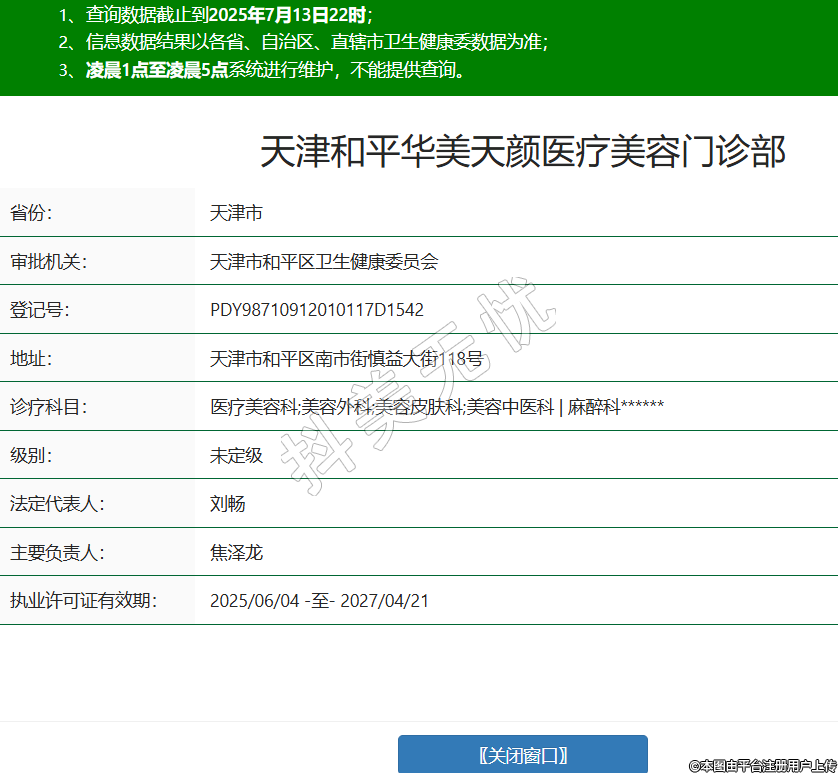Click the clinic title 天津和平华美天颜医疗美容门诊部
The height and width of the screenshot is (773, 838).
[x=522, y=152]
